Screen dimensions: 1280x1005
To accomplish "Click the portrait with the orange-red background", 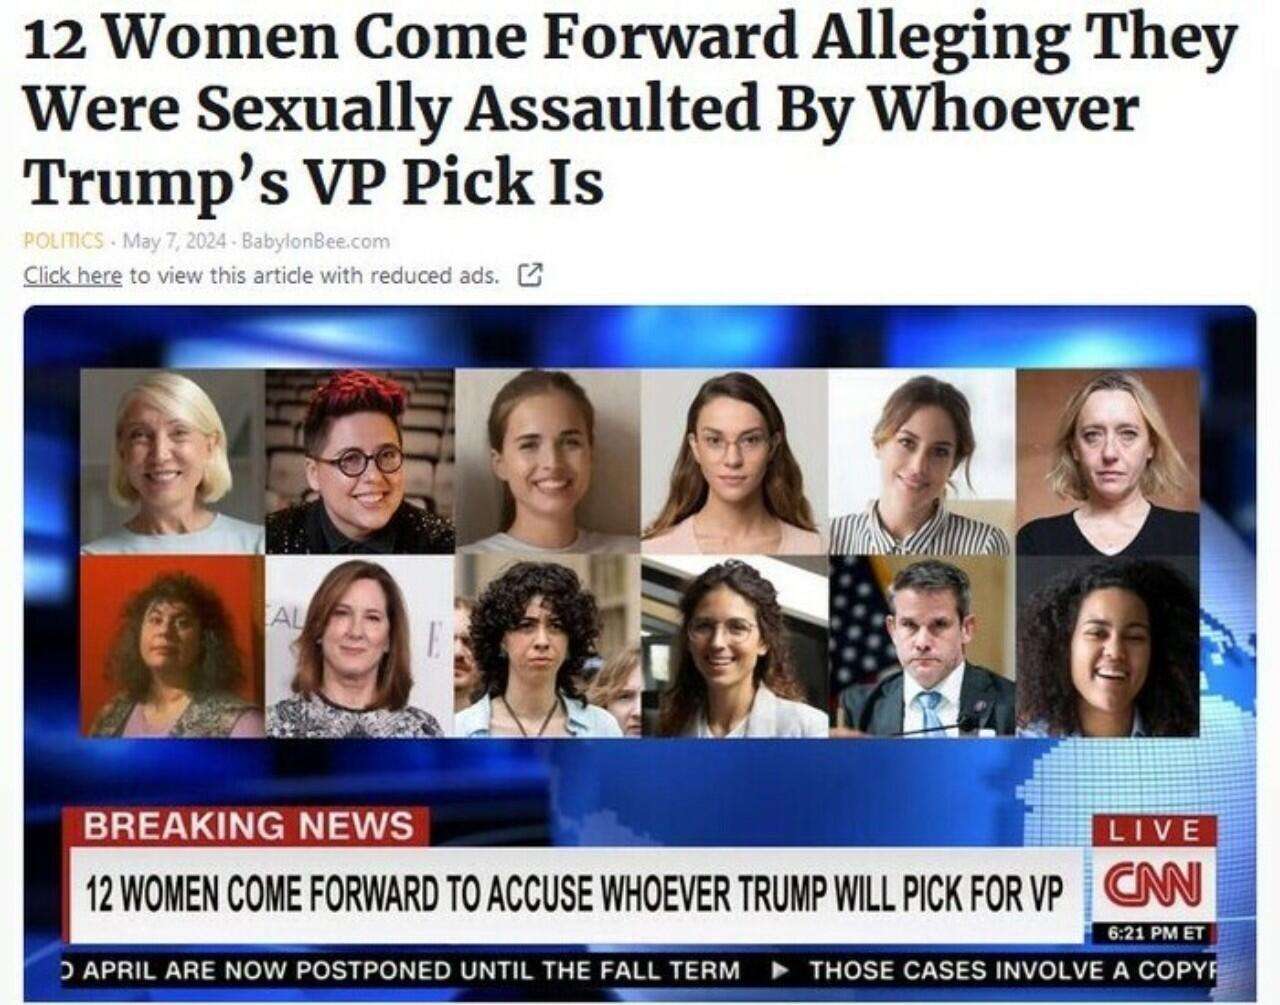I will 172,646.
